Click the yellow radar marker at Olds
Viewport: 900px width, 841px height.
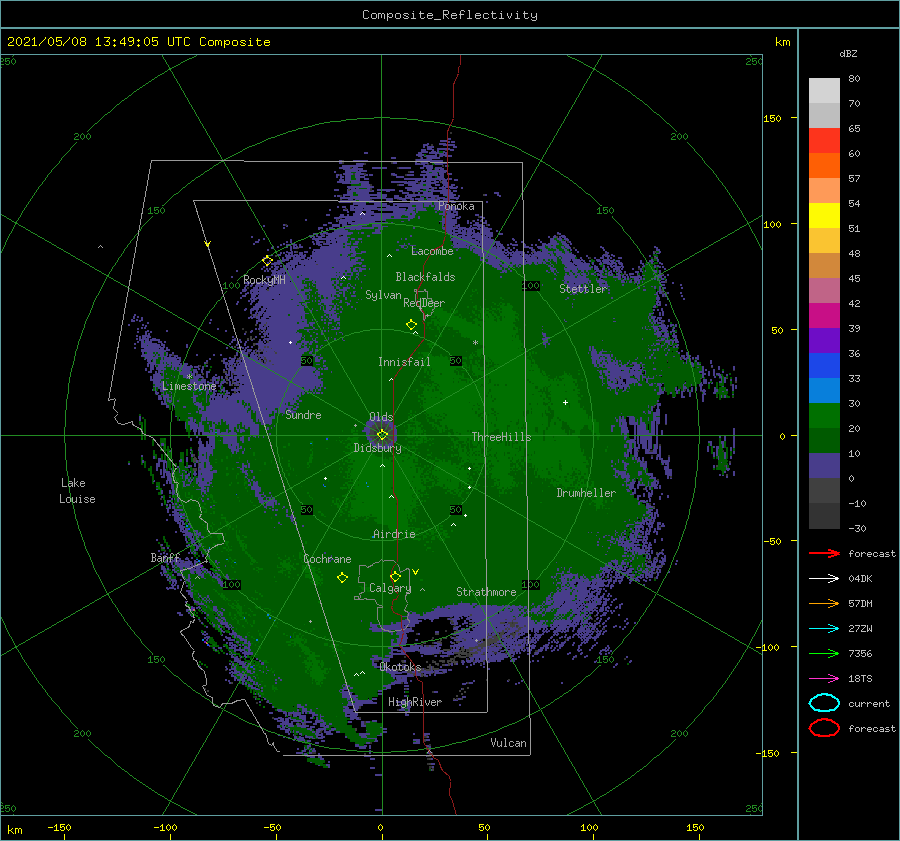coord(382,435)
